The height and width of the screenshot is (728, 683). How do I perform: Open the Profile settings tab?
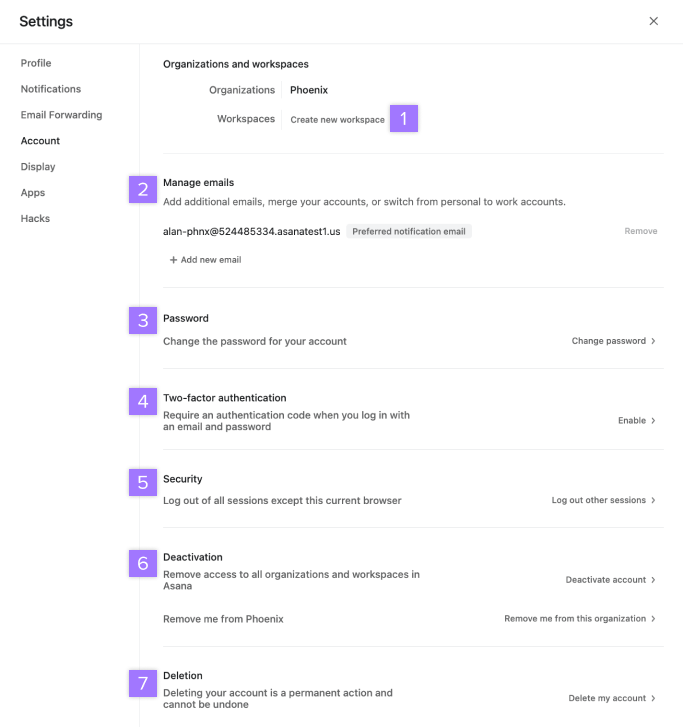36,63
